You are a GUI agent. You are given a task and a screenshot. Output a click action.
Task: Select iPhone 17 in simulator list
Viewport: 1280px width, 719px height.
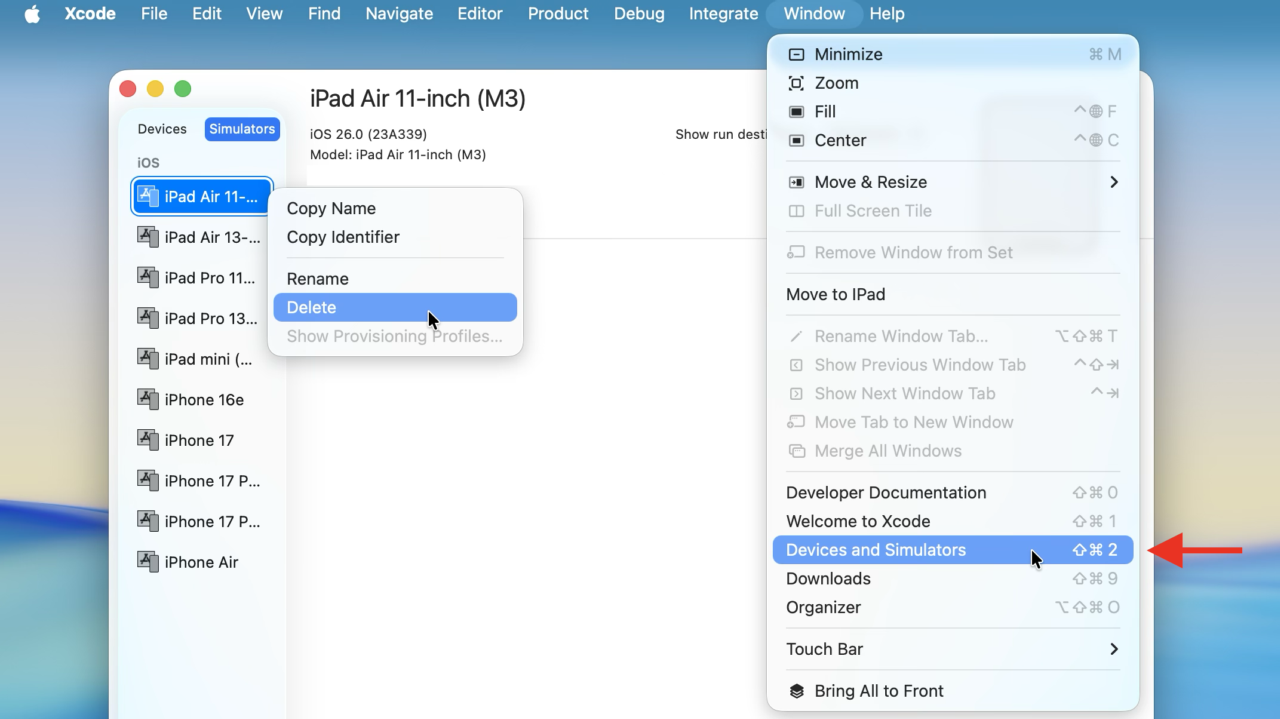[199, 440]
